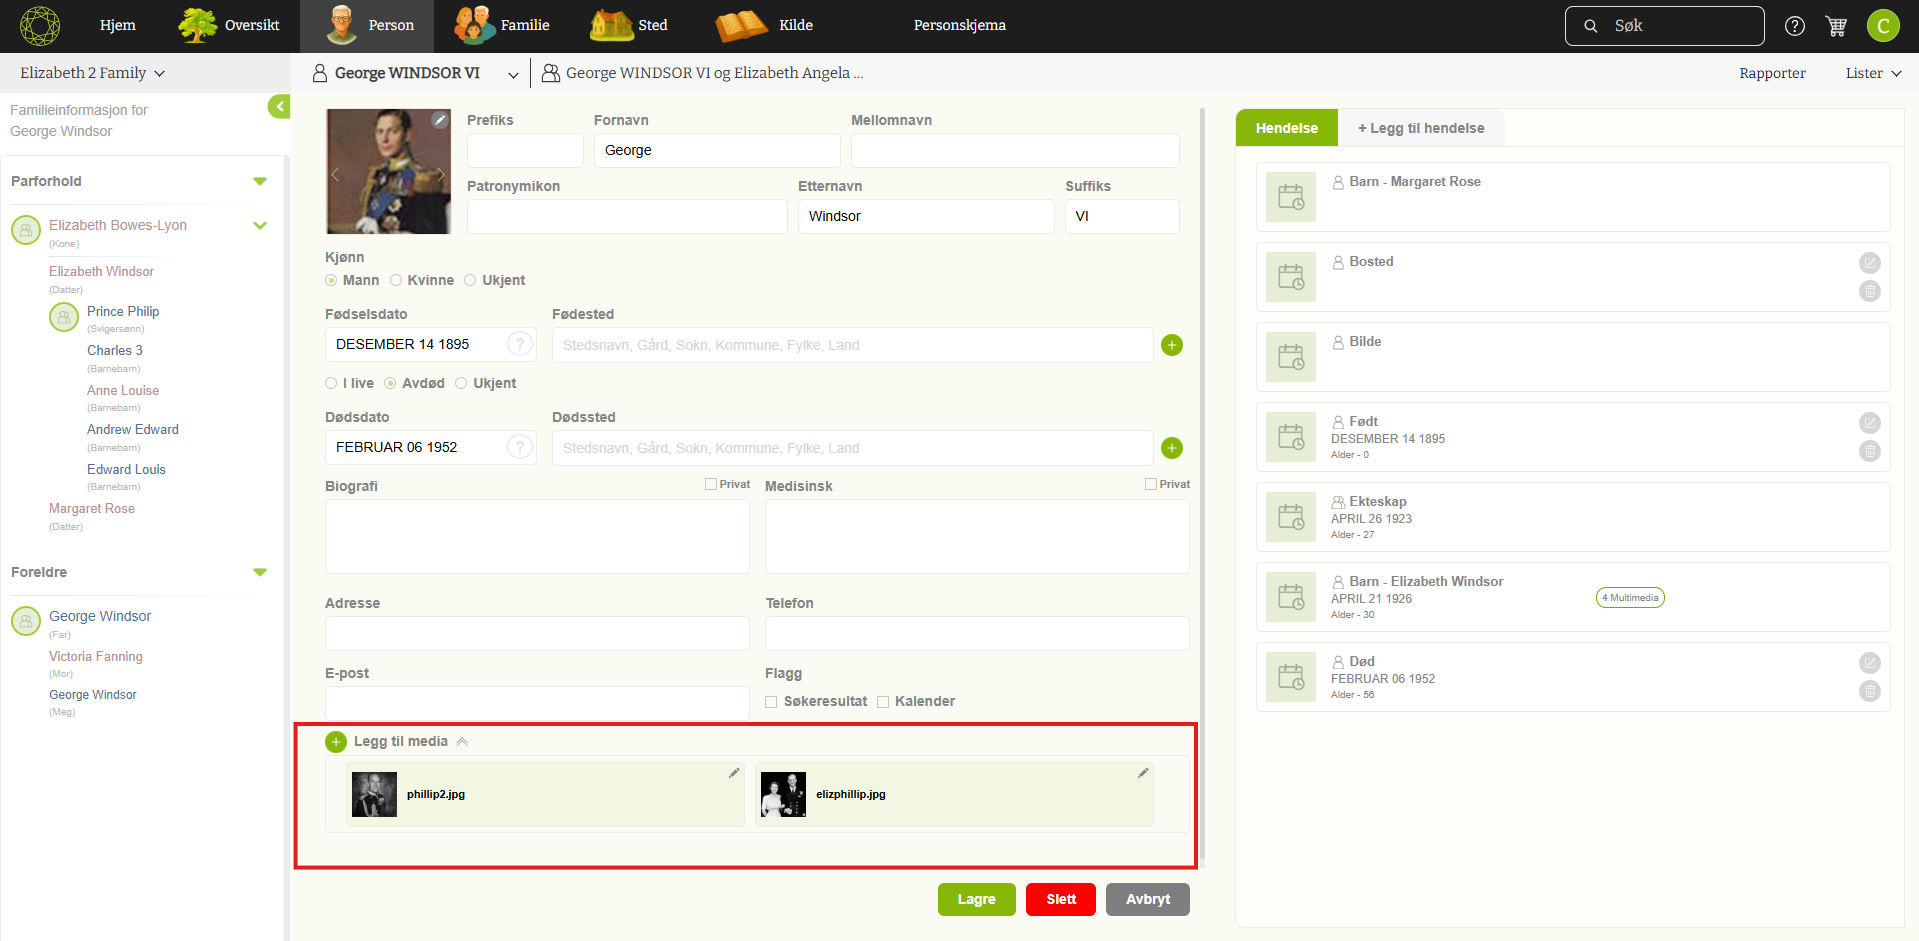Open the help question mark icon

(x=1795, y=26)
